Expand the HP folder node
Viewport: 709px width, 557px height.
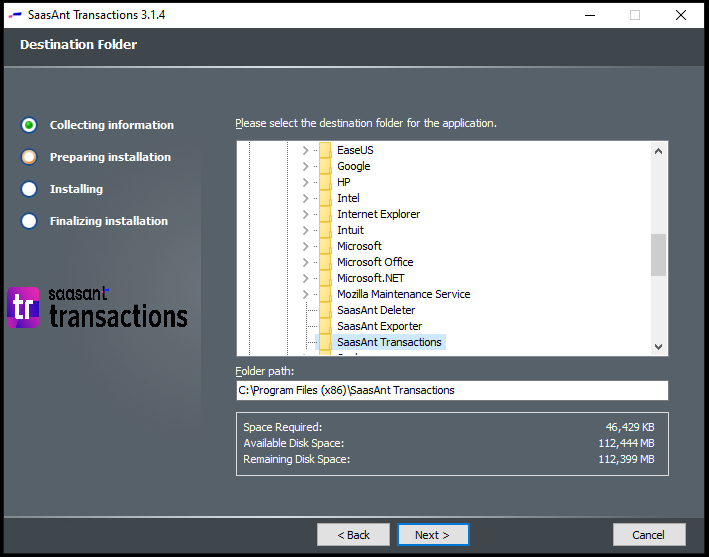[306, 182]
